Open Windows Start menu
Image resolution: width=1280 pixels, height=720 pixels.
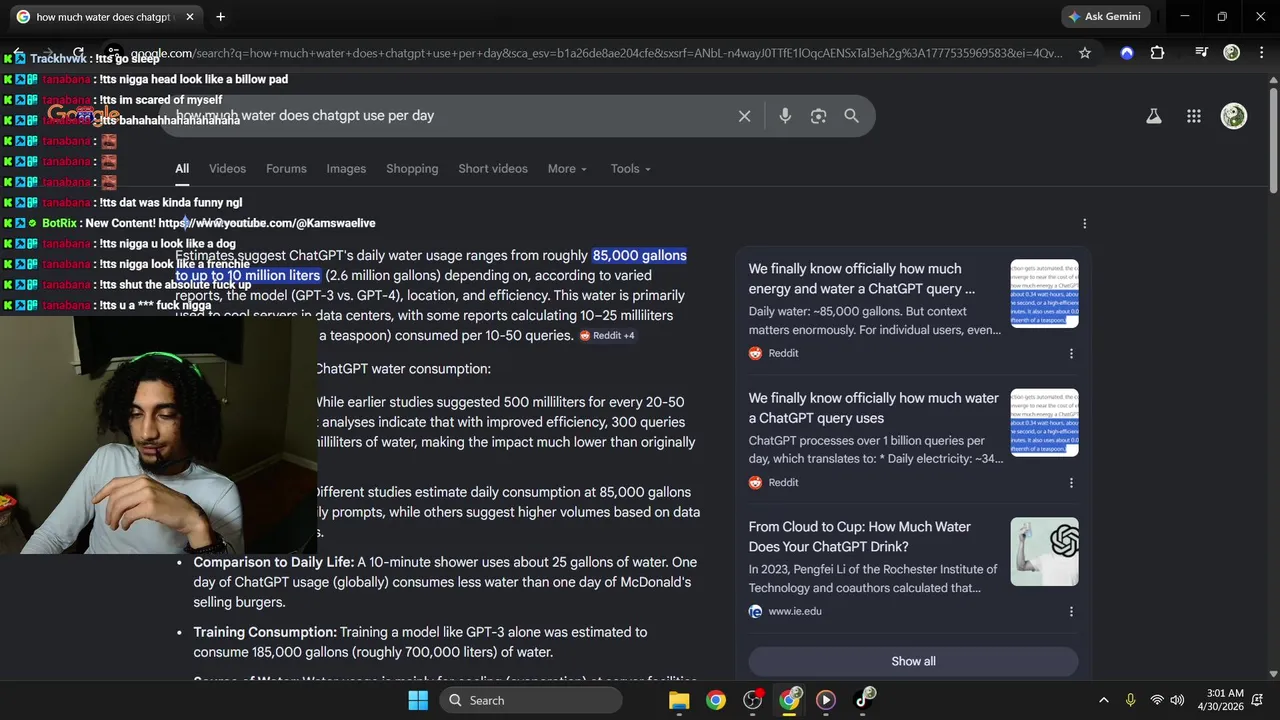point(418,700)
